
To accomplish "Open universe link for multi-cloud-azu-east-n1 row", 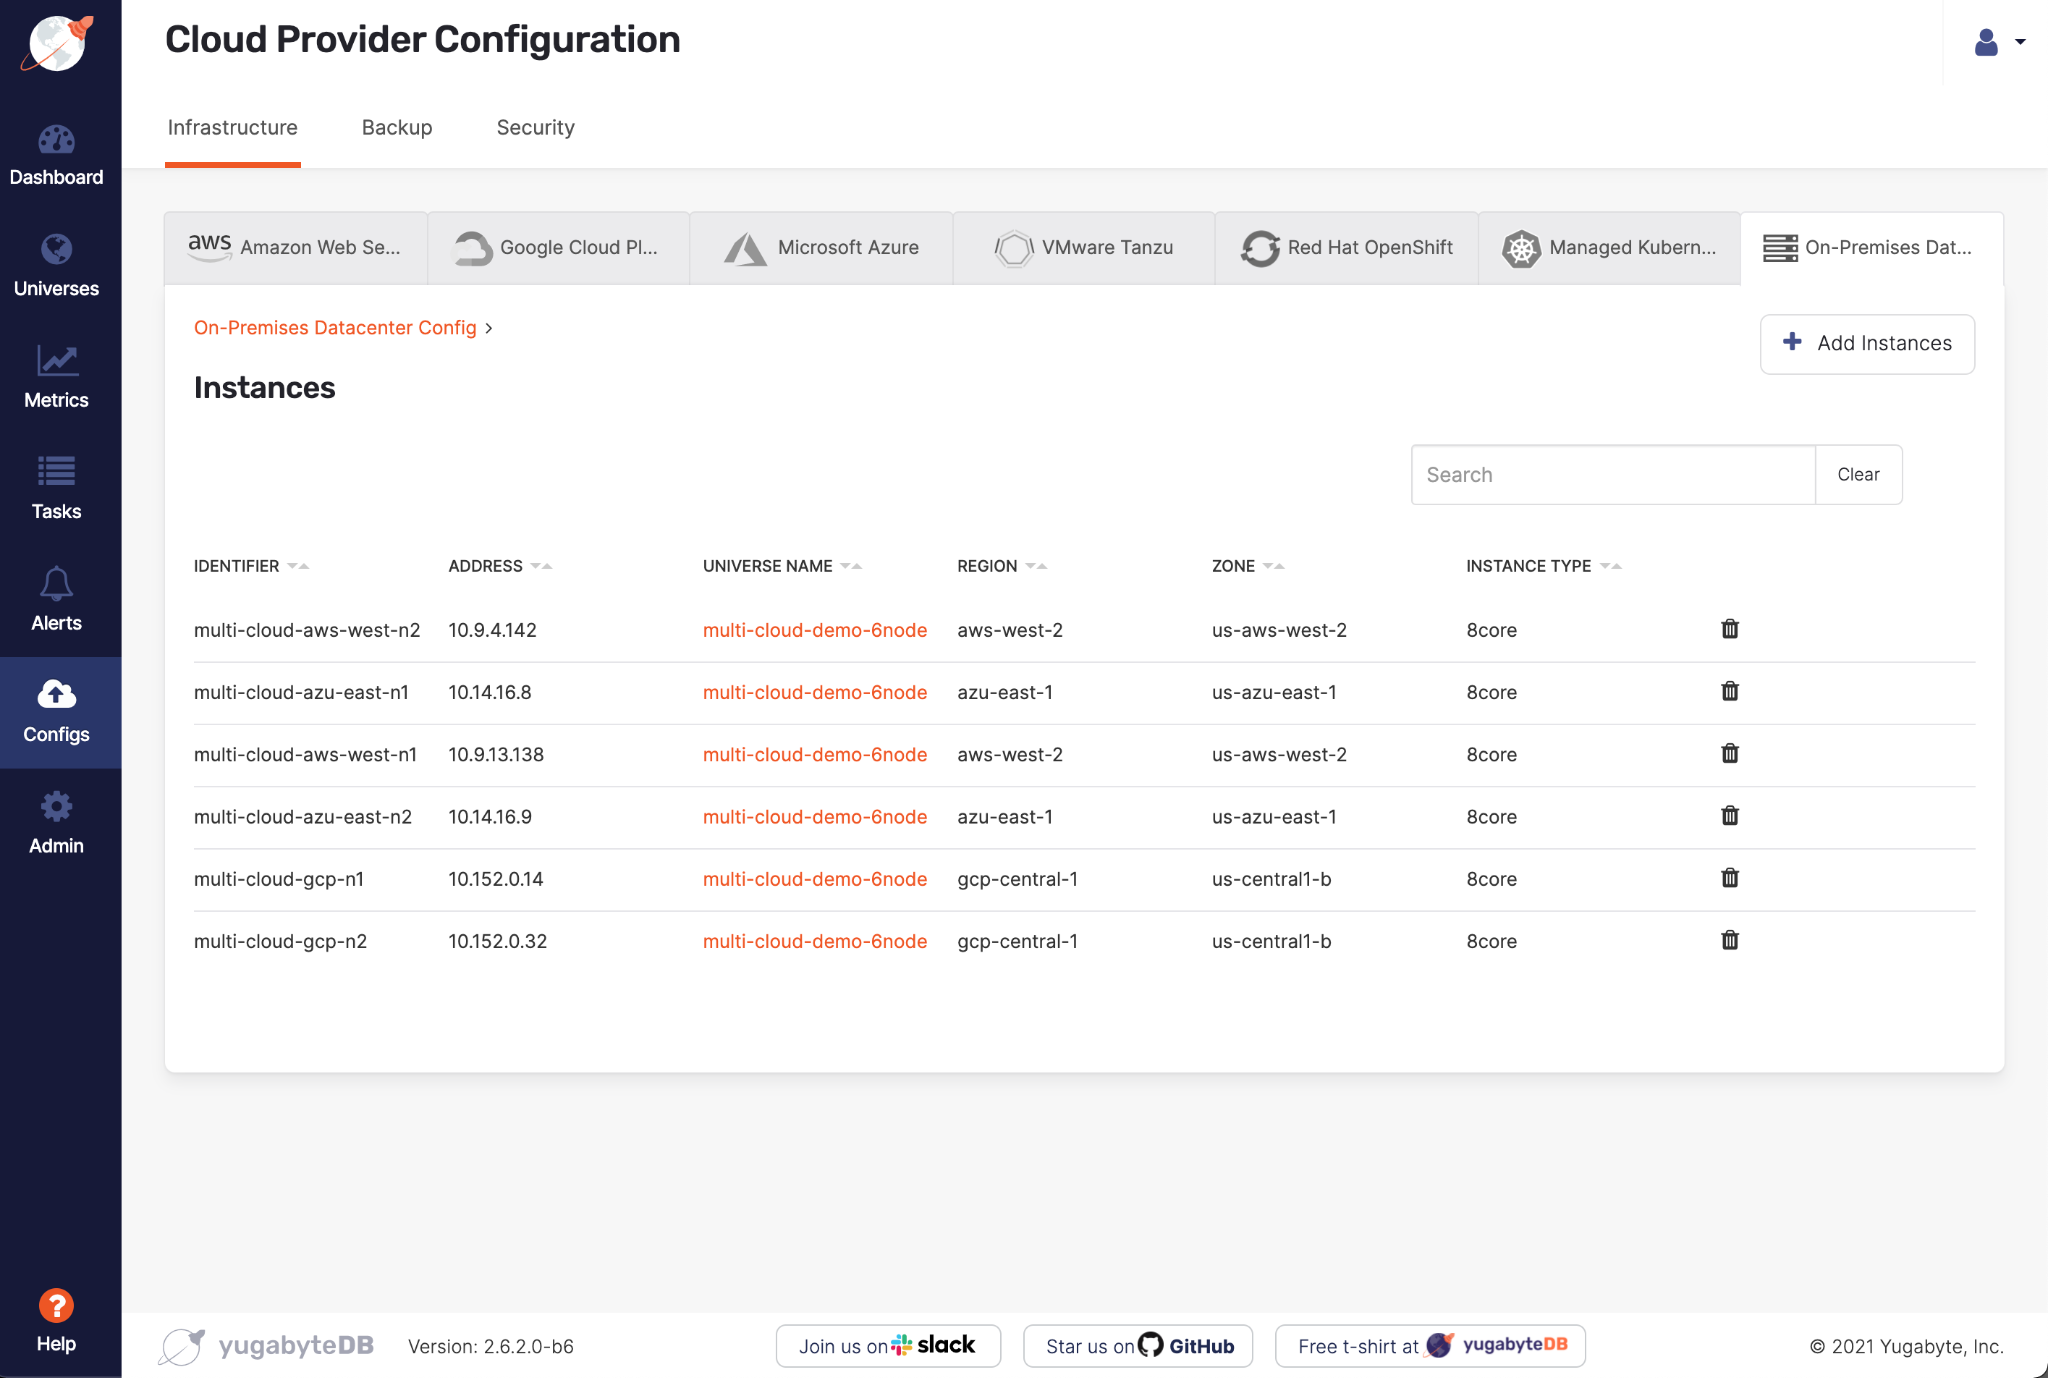I will point(815,692).
